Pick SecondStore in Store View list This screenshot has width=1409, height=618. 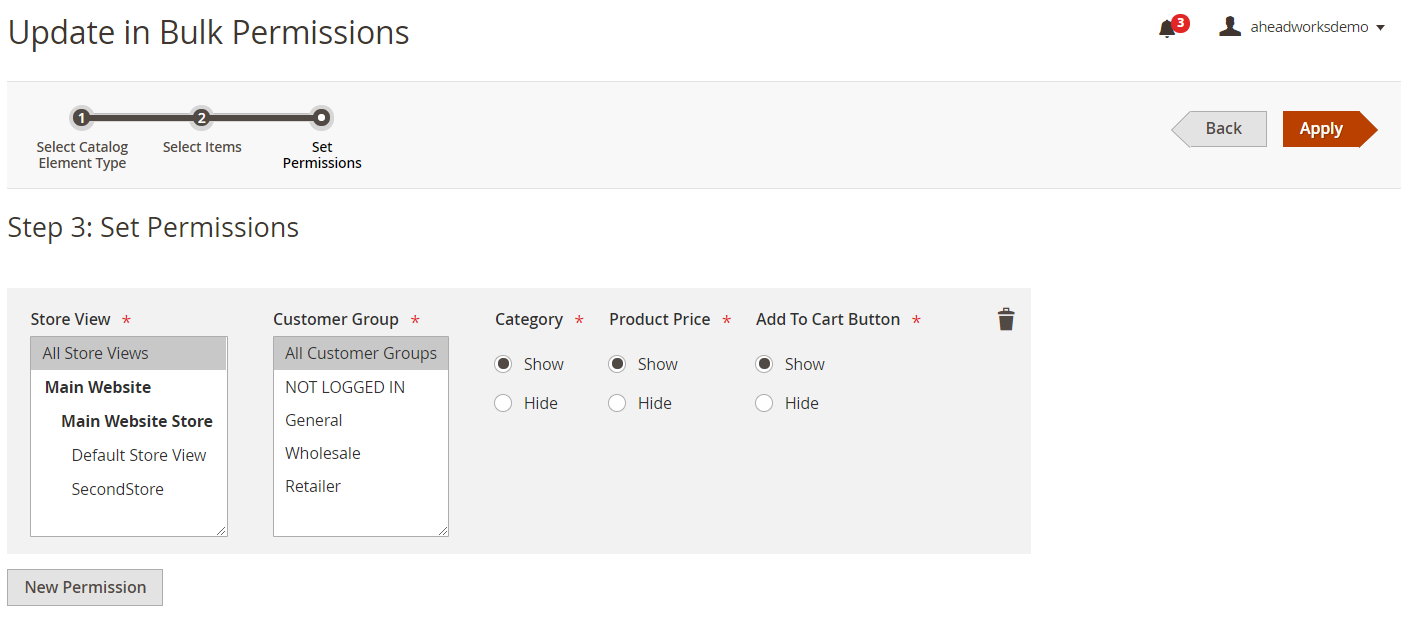129,489
